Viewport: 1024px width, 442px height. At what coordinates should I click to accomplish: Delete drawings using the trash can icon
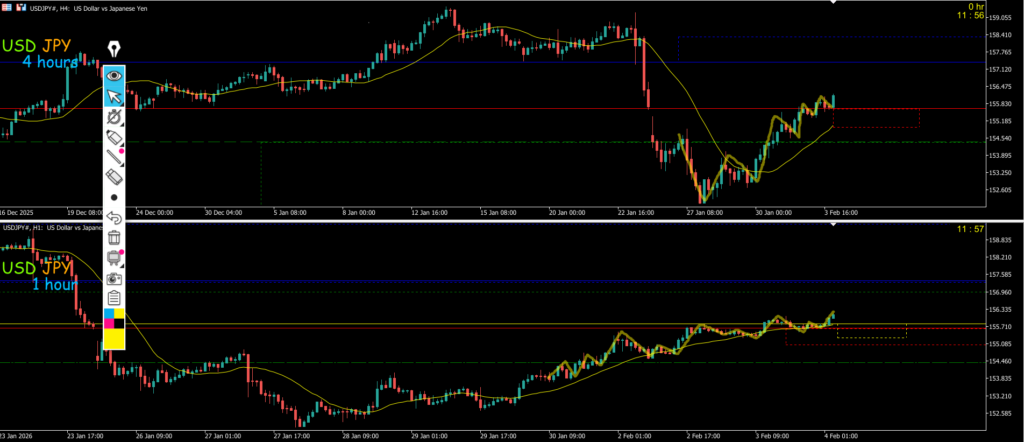pyautogui.click(x=114, y=238)
